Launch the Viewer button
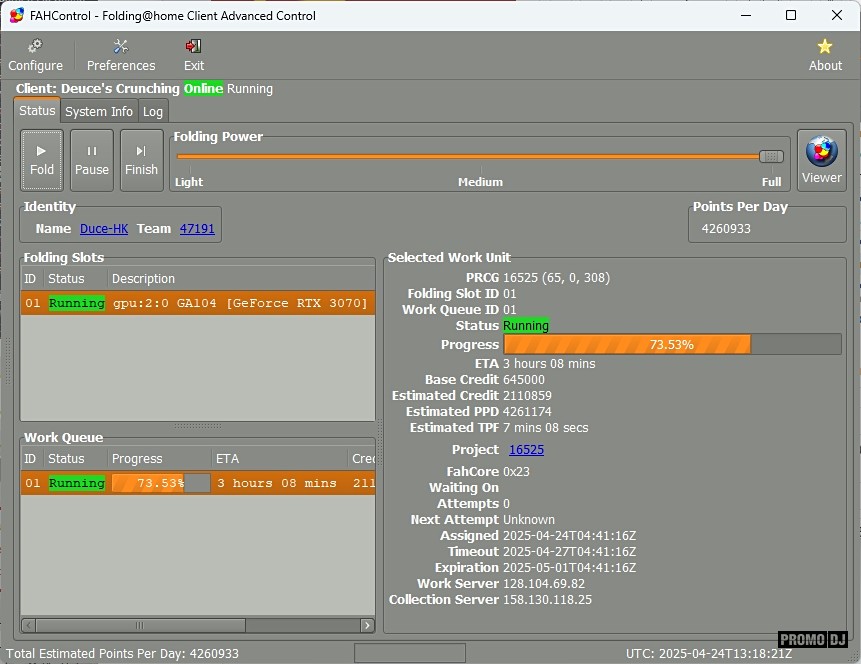Screen dimensions: 861x664 [x=821, y=160]
